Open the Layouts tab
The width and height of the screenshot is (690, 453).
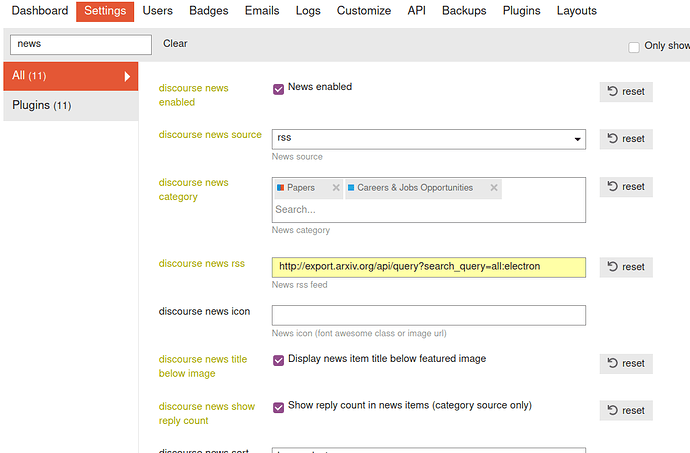576,11
